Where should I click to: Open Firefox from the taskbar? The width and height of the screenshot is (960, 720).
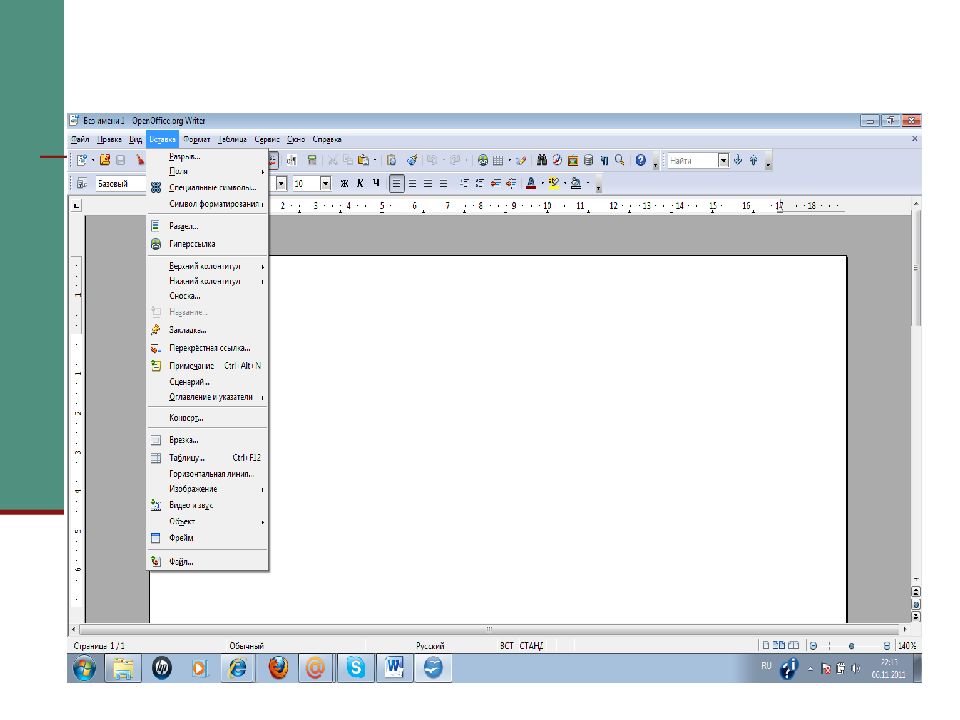pyautogui.click(x=279, y=667)
